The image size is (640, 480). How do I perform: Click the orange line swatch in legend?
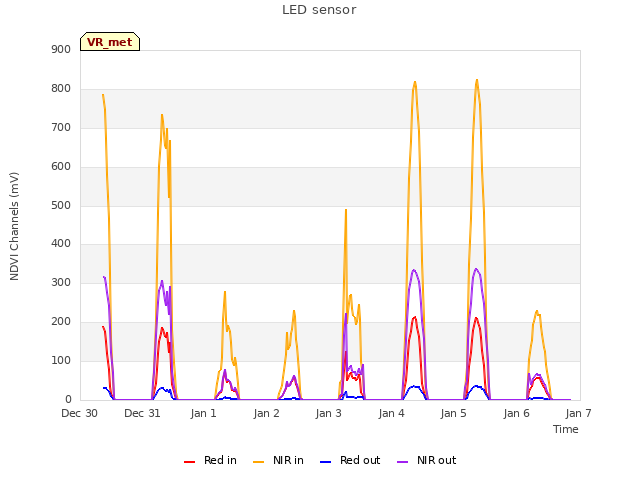pos(258,462)
